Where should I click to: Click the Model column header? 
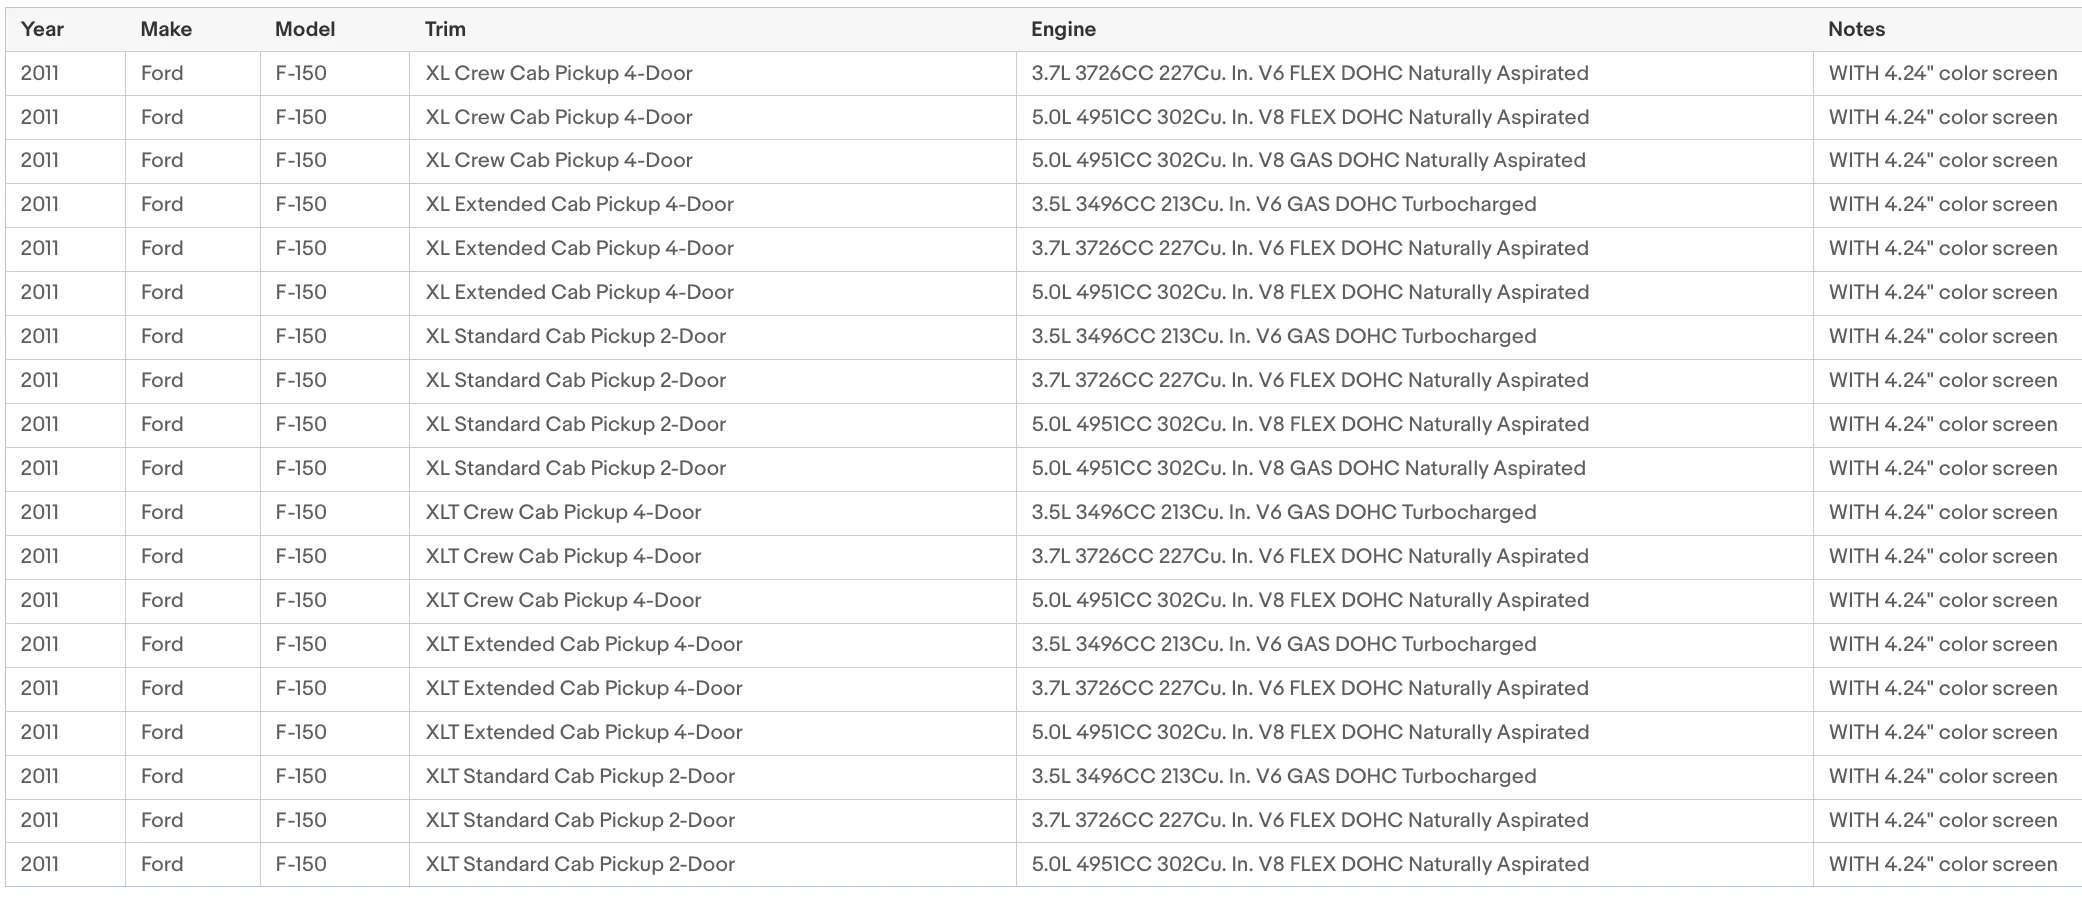click(x=305, y=29)
